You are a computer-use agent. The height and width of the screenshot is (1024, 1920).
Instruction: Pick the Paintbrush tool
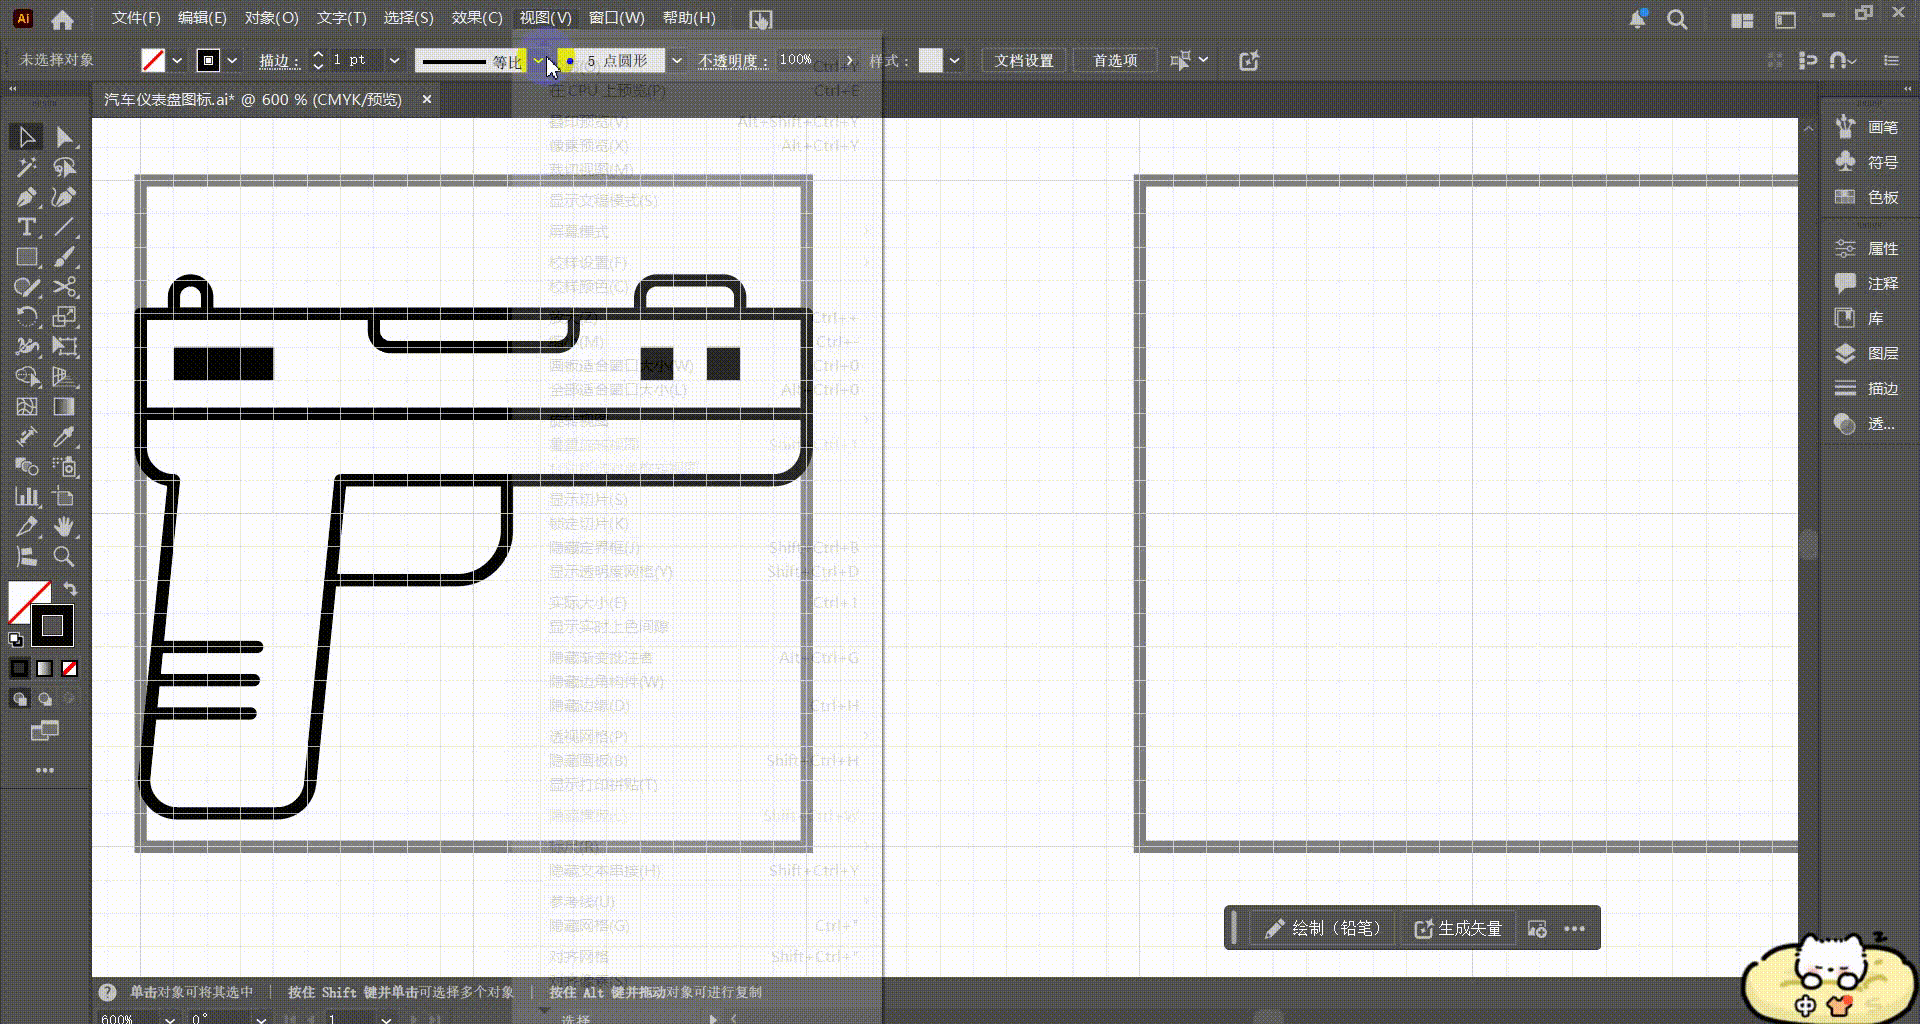64,257
